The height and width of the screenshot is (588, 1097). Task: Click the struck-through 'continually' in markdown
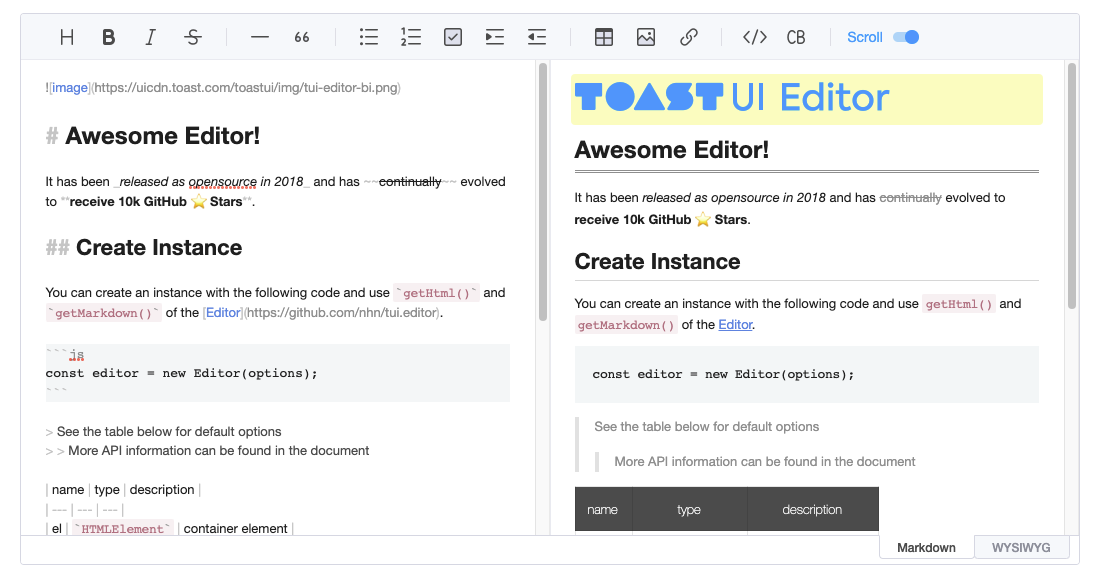tap(410, 181)
